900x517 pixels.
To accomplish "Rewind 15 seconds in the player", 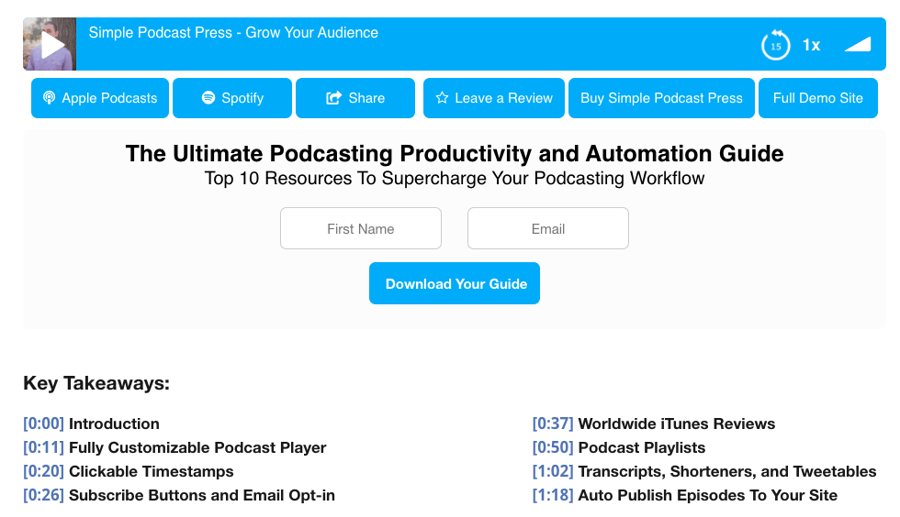I will point(775,45).
